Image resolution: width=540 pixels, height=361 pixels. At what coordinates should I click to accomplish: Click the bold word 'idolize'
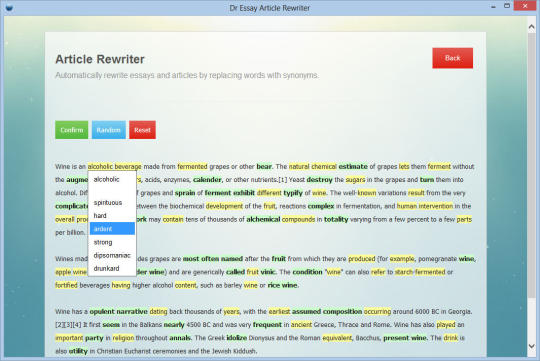point(236,338)
